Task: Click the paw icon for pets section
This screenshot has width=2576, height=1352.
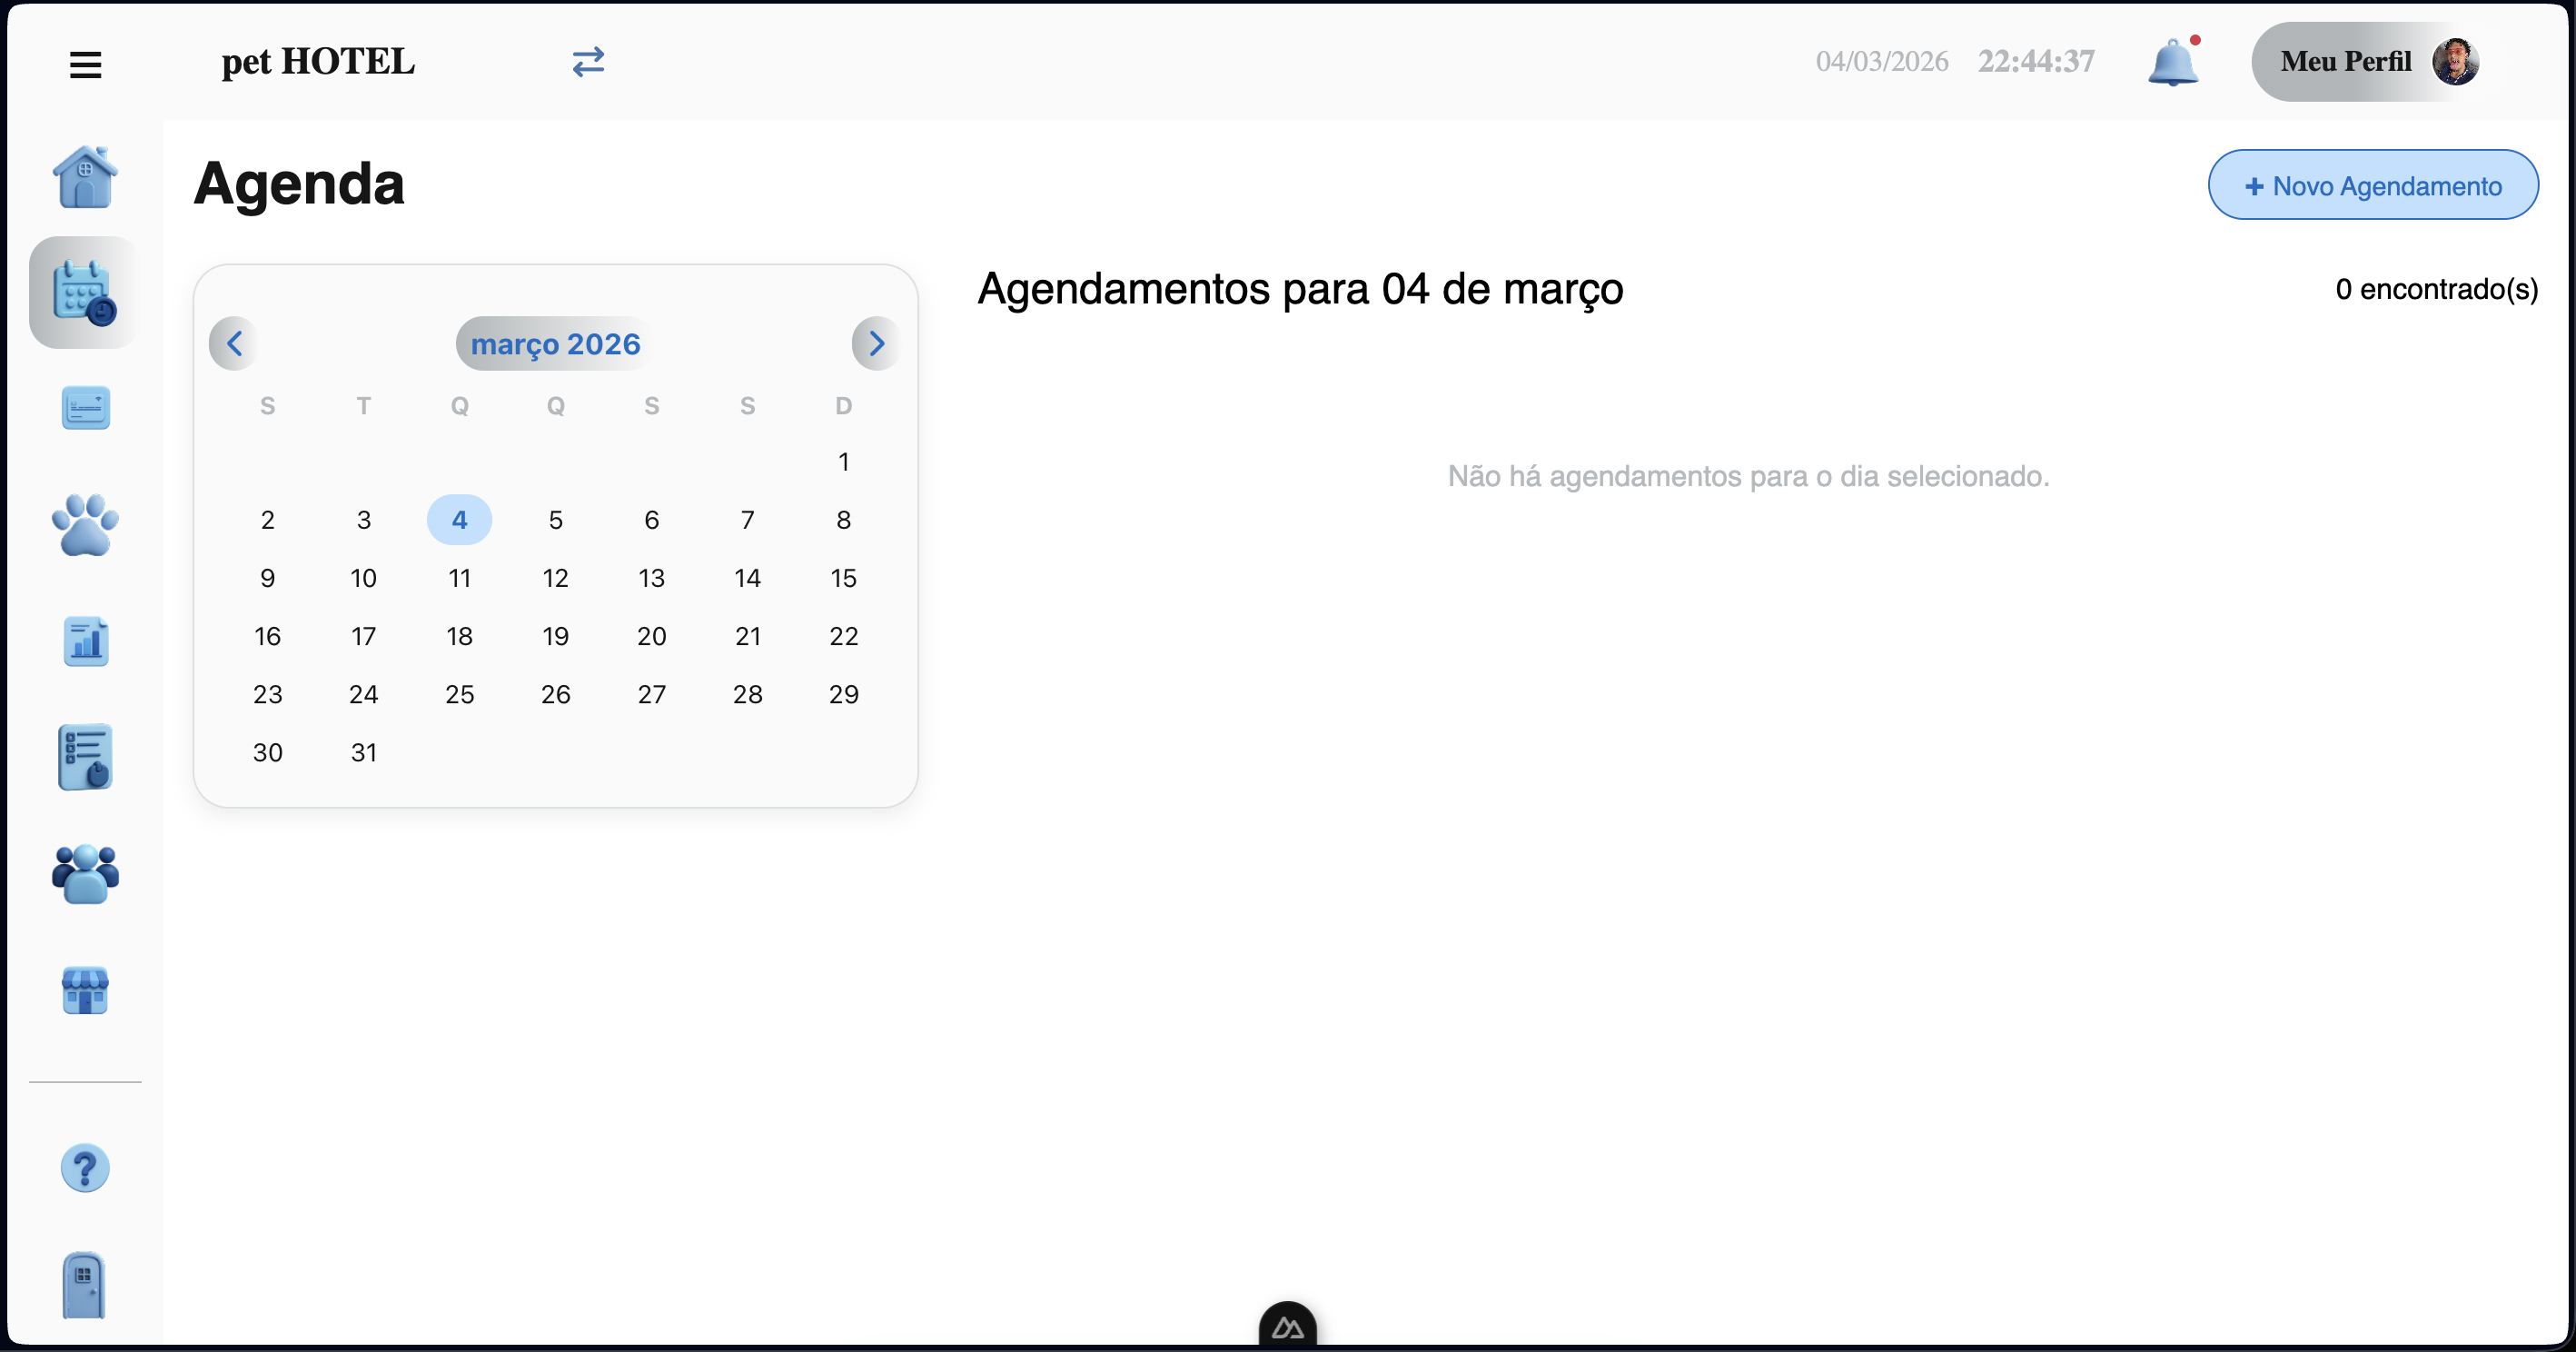Action: 85,525
